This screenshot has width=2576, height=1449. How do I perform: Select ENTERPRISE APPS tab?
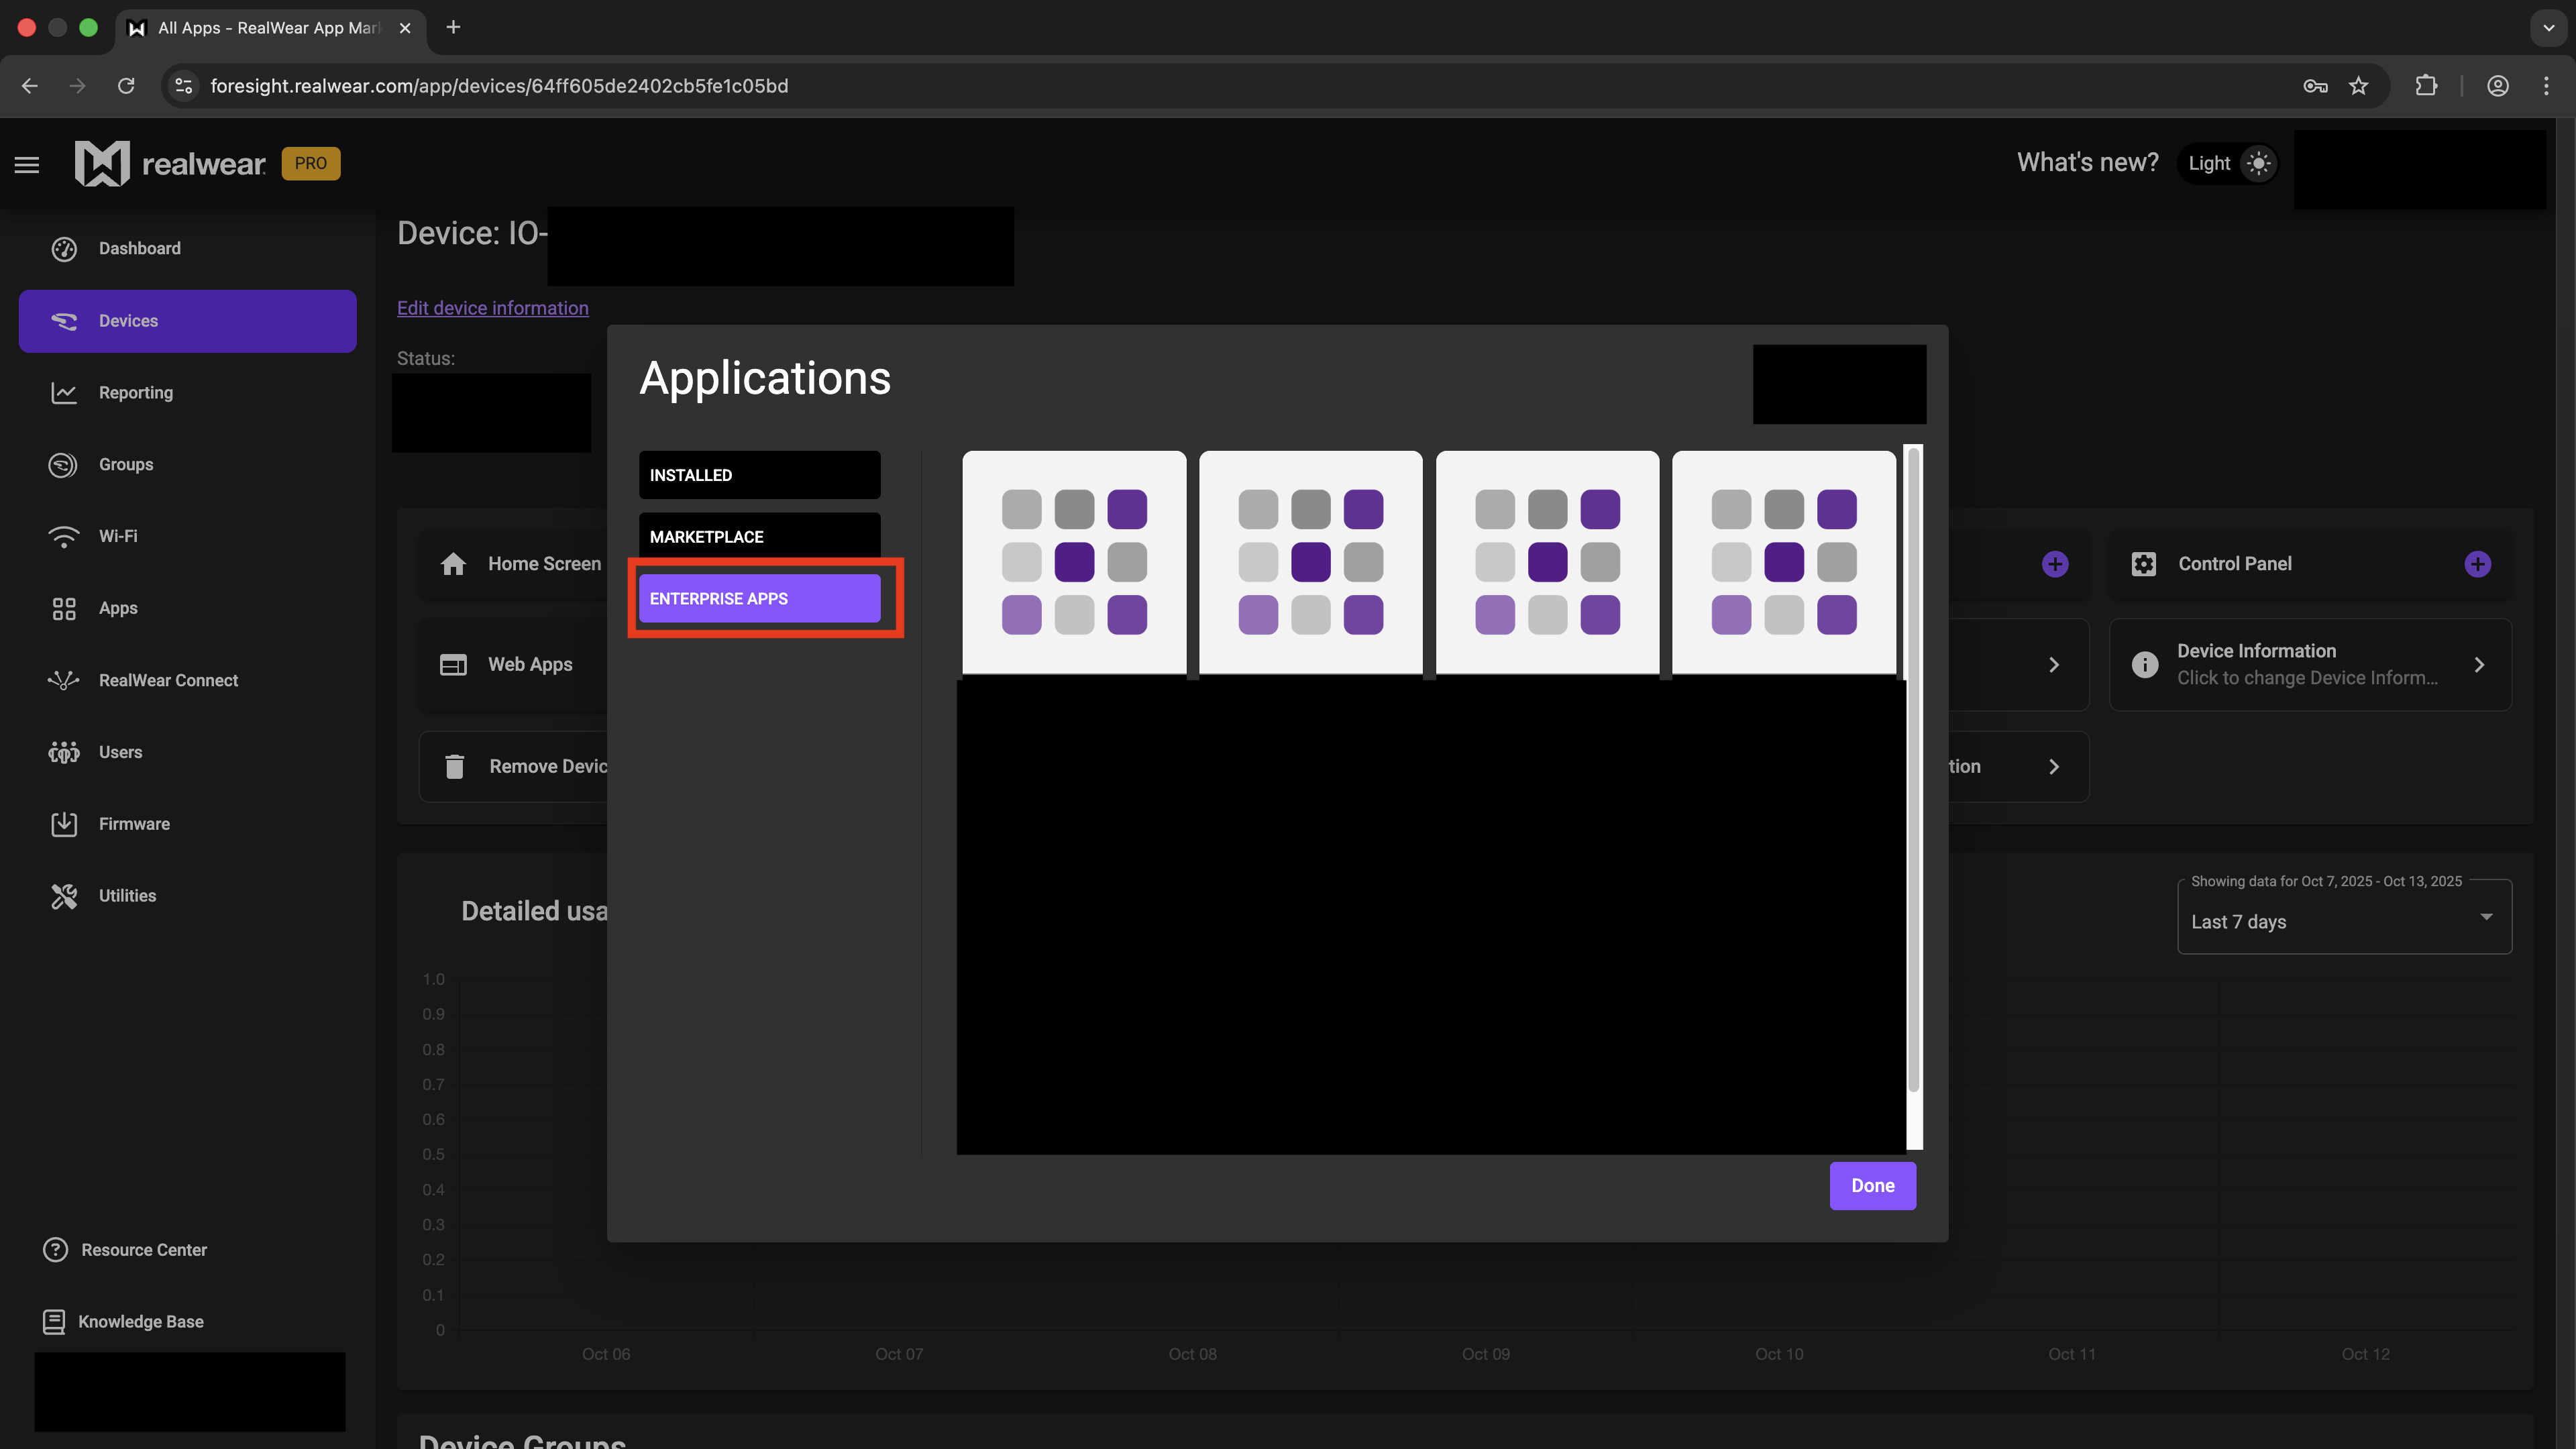(760, 598)
